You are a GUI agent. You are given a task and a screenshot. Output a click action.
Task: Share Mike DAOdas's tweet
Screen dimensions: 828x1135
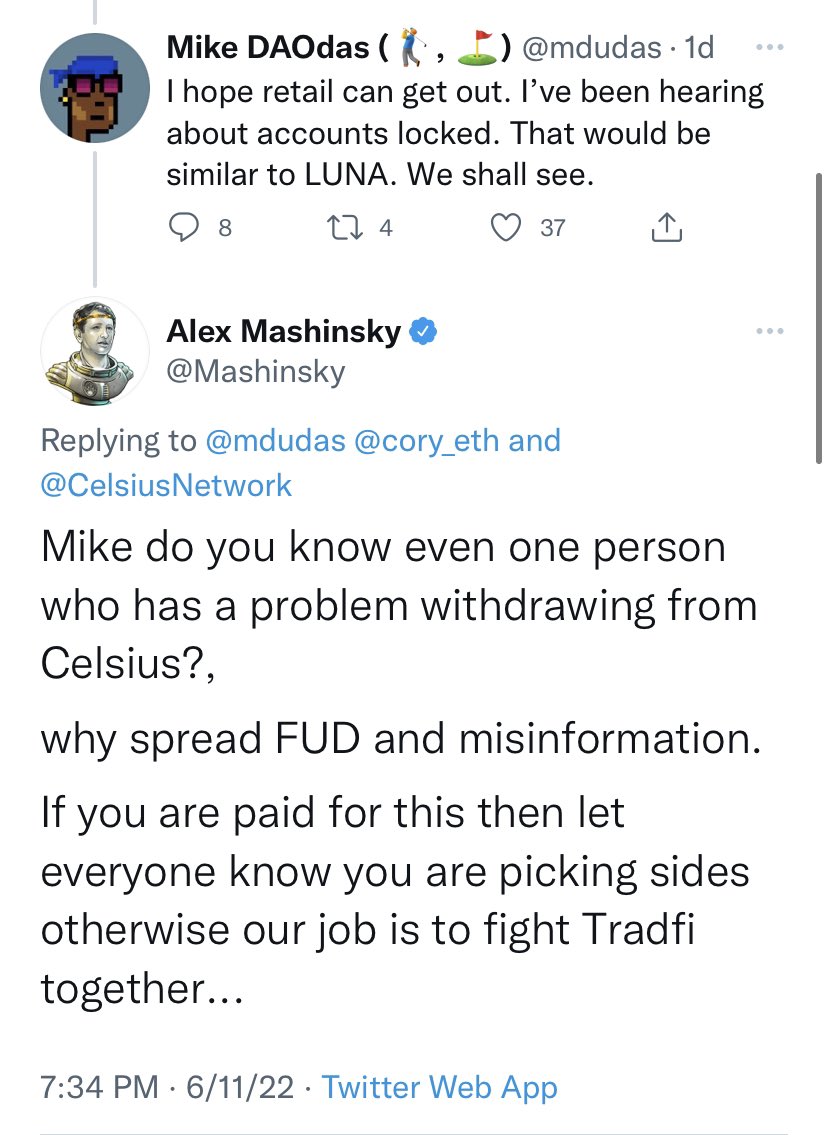[x=665, y=229]
